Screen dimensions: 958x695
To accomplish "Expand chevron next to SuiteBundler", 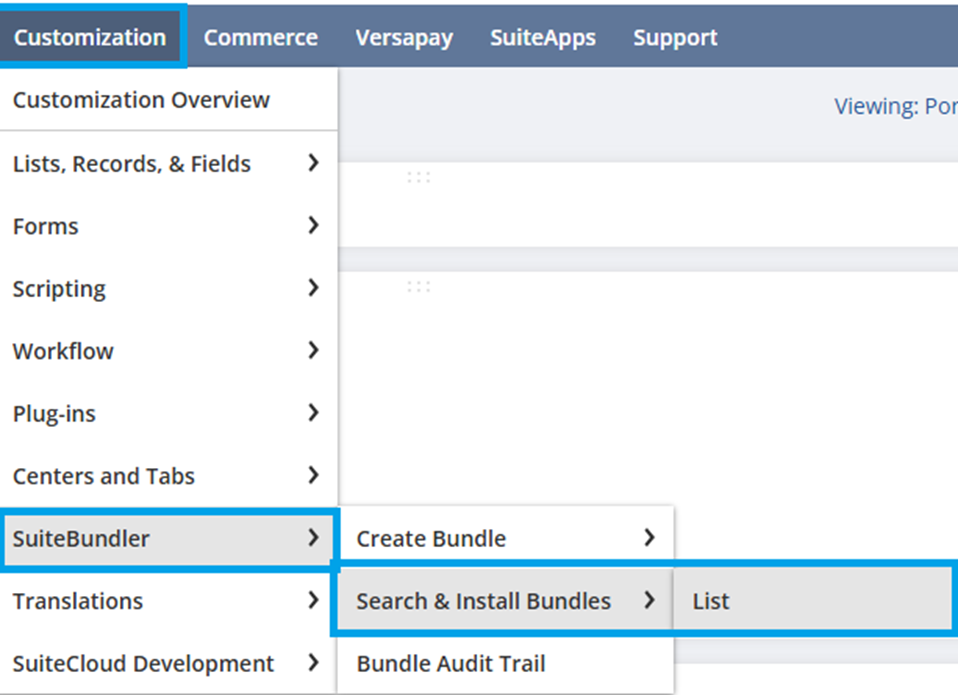I will point(313,537).
